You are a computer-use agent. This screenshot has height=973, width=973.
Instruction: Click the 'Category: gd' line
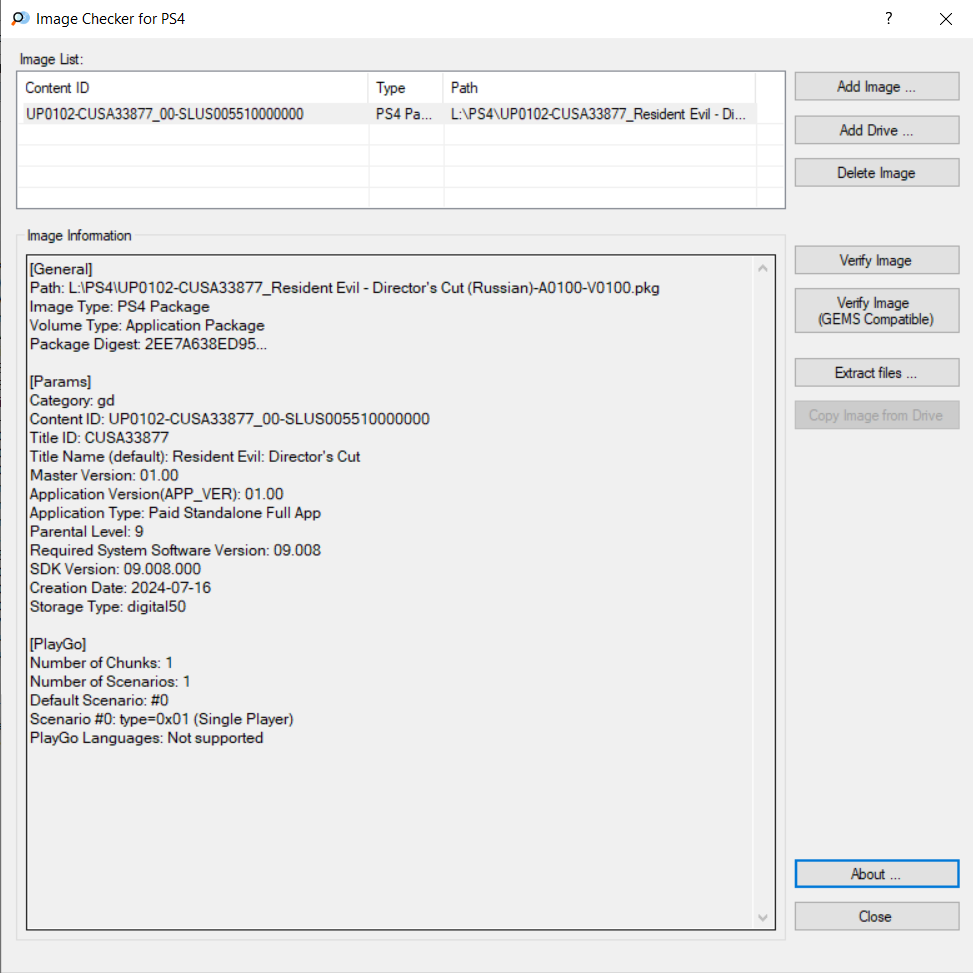coord(72,400)
